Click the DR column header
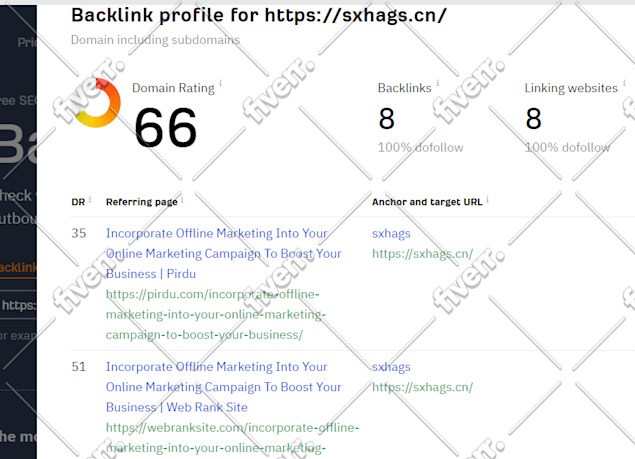The image size is (635, 459). 78,202
